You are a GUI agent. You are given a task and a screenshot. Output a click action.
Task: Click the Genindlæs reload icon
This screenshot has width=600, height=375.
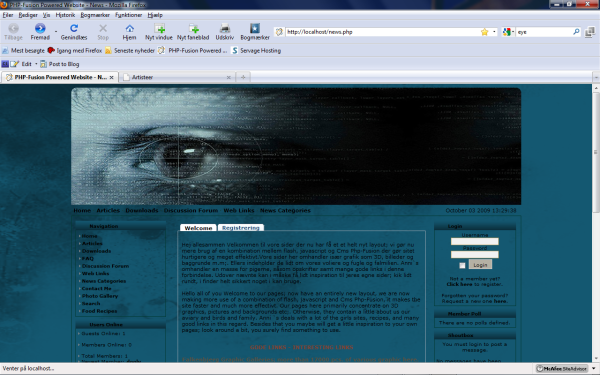coord(74,28)
